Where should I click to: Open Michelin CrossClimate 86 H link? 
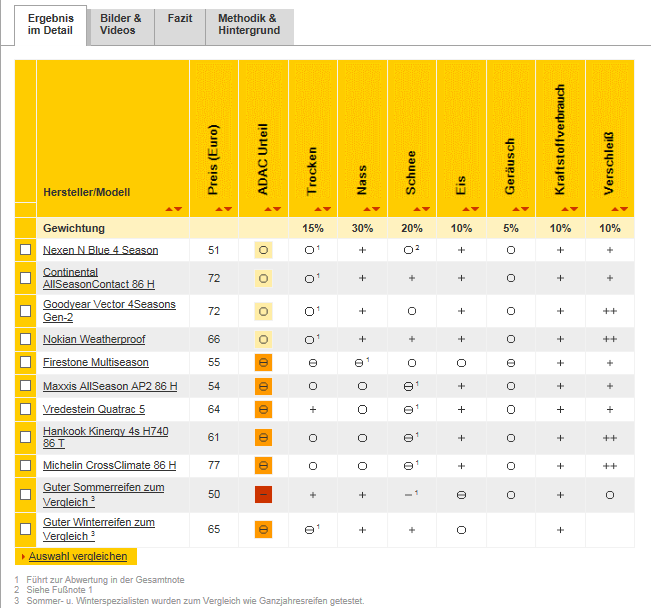[x=110, y=465]
